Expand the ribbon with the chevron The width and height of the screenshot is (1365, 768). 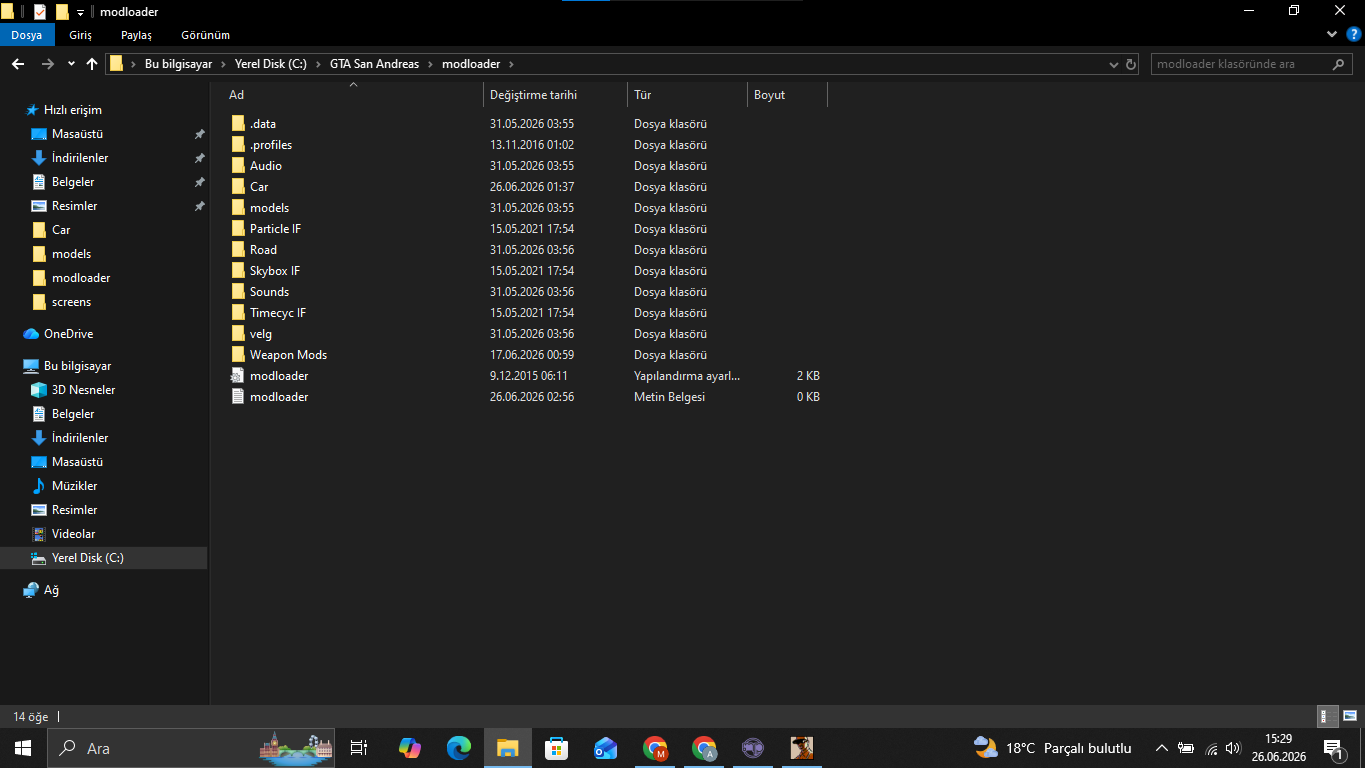point(1331,34)
